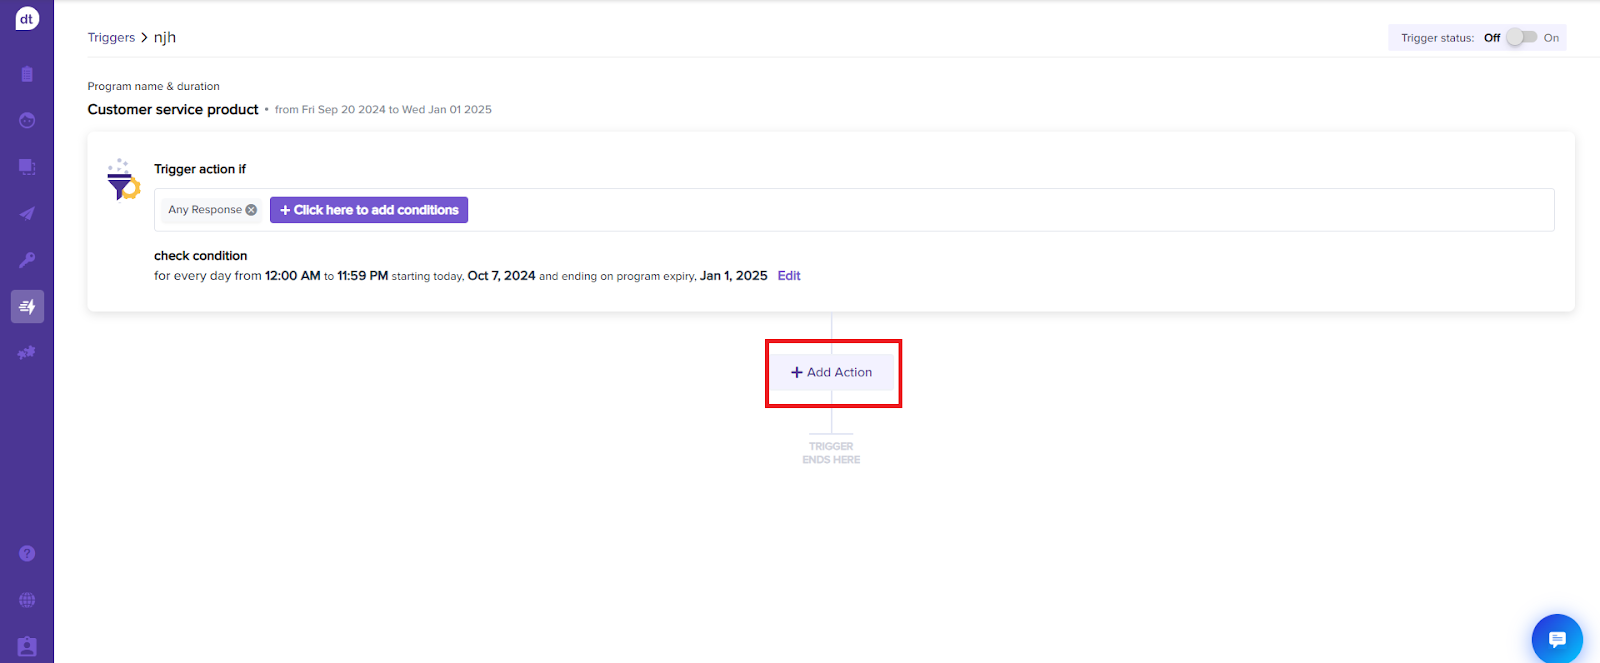Click the puzzle piece icon in the sidebar

[x=27, y=353]
